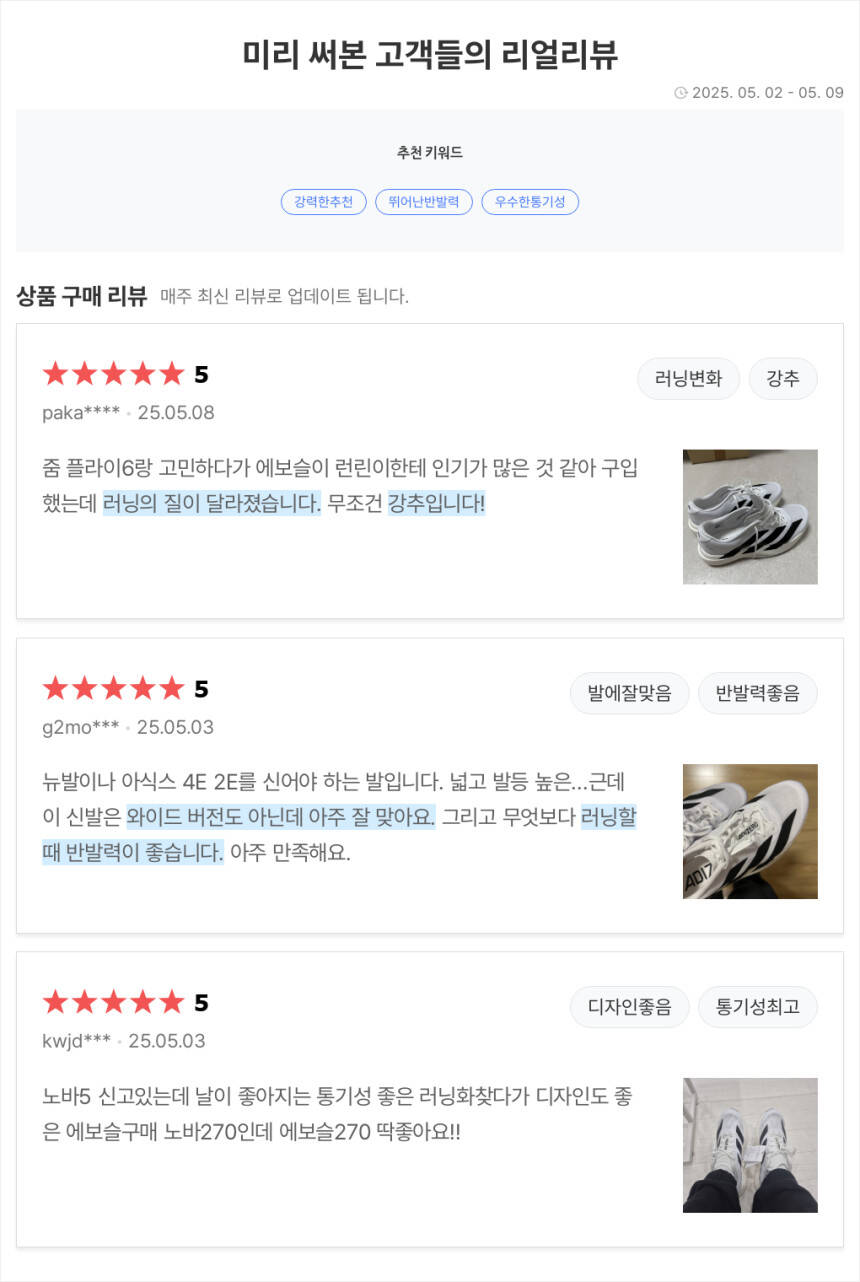The image size is (860, 1282).
Task: Click the star rating on kwjd's review
Action: click(x=114, y=1003)
